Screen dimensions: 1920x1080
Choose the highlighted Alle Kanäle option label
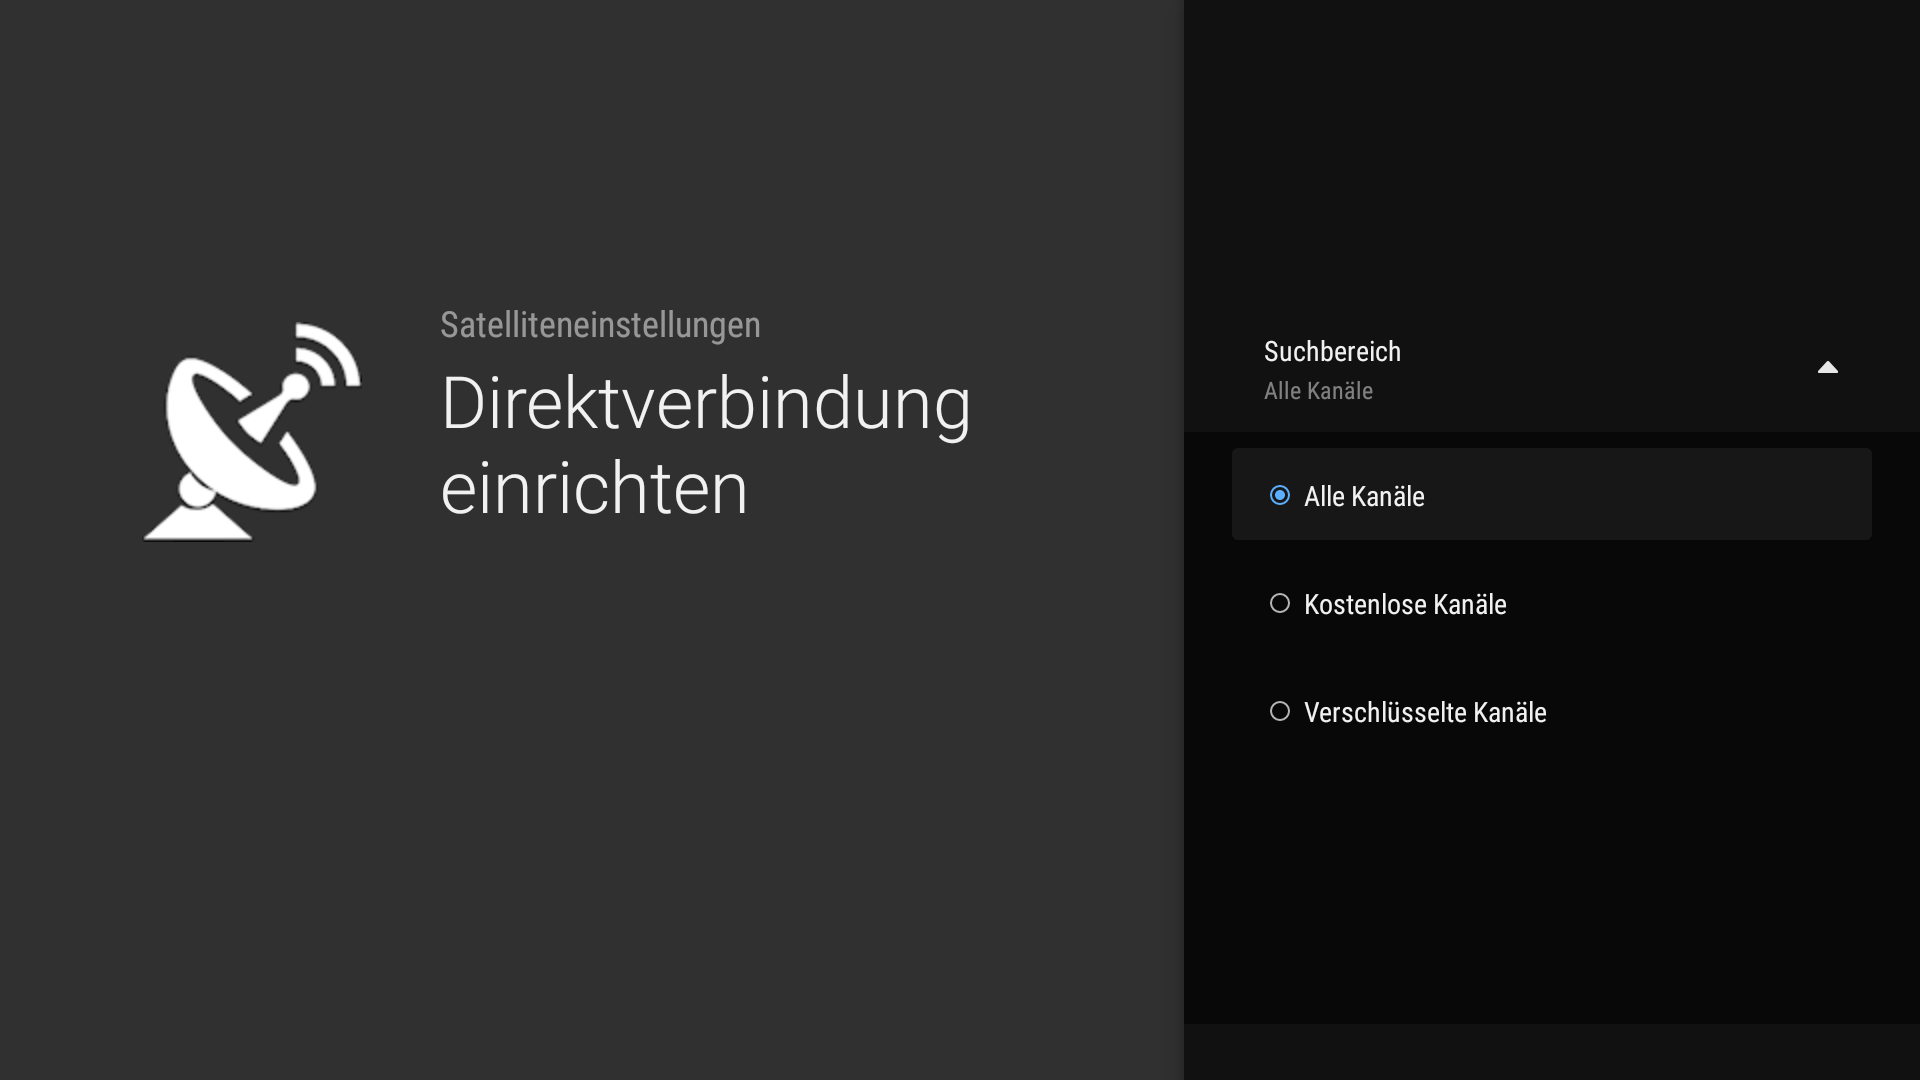(x=1363, y=496)
